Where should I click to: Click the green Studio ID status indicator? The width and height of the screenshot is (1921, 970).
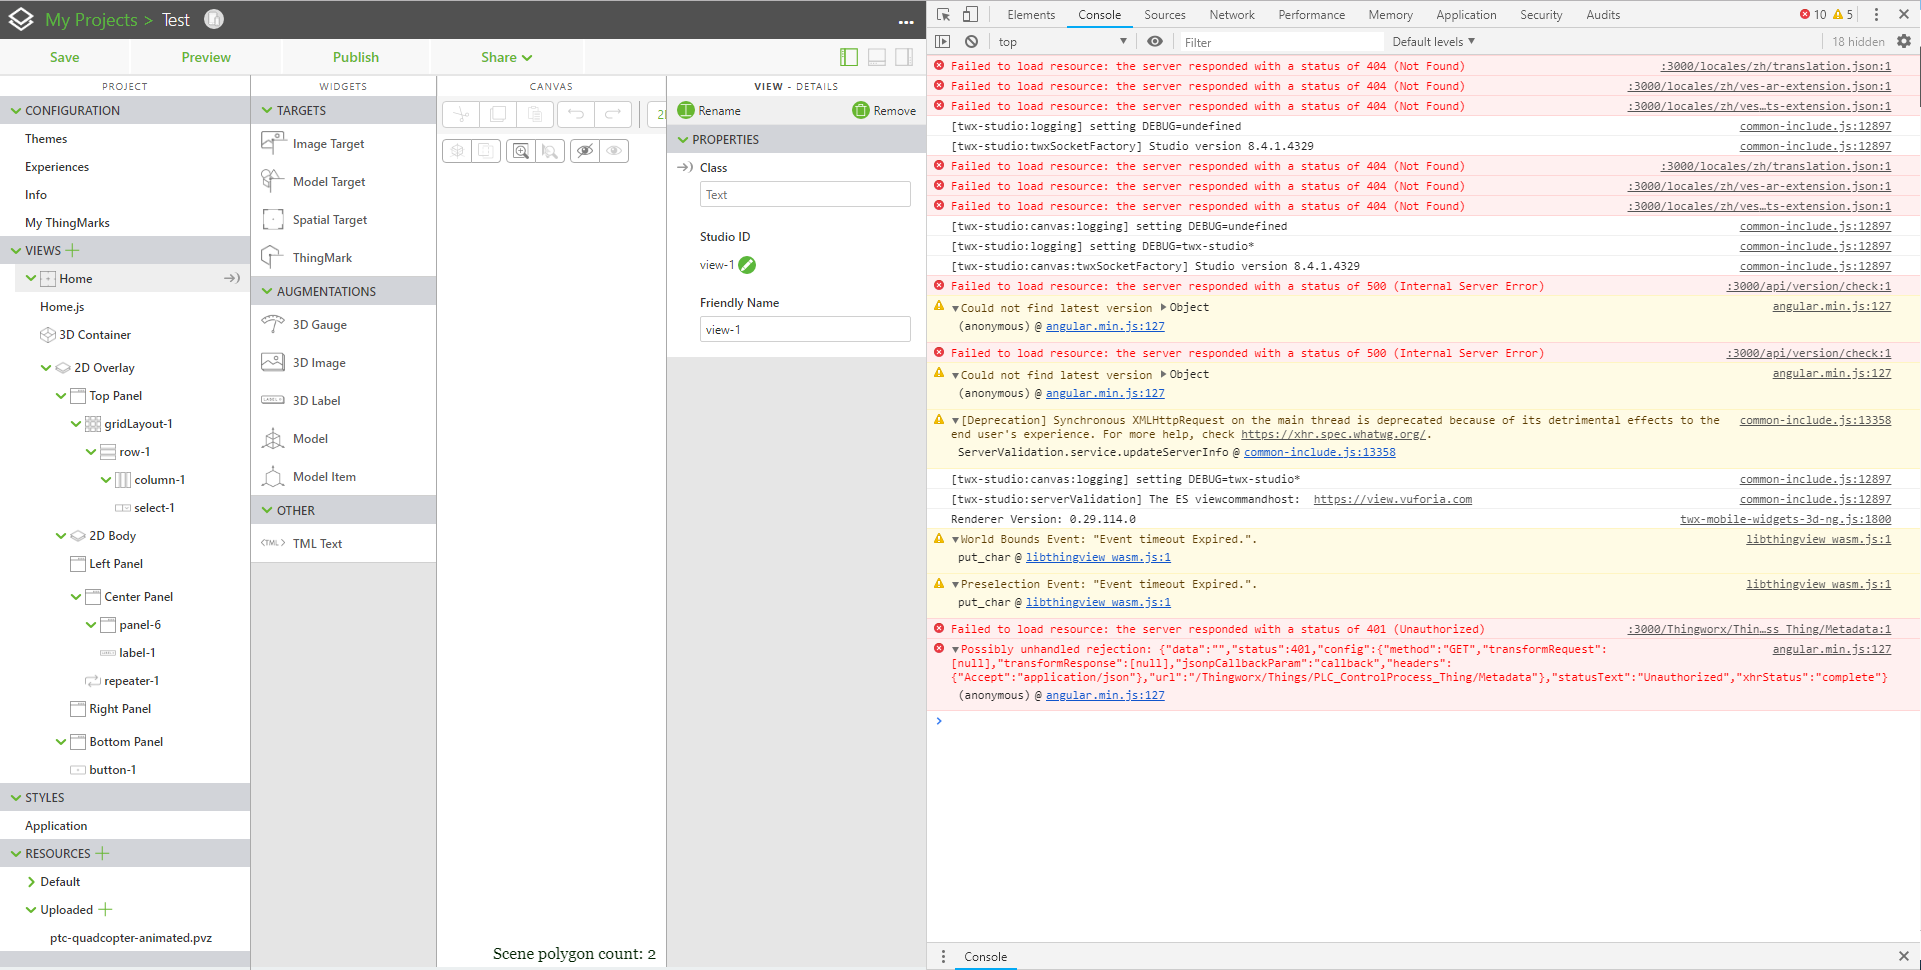pyautogui.click(x=749, y=266)
